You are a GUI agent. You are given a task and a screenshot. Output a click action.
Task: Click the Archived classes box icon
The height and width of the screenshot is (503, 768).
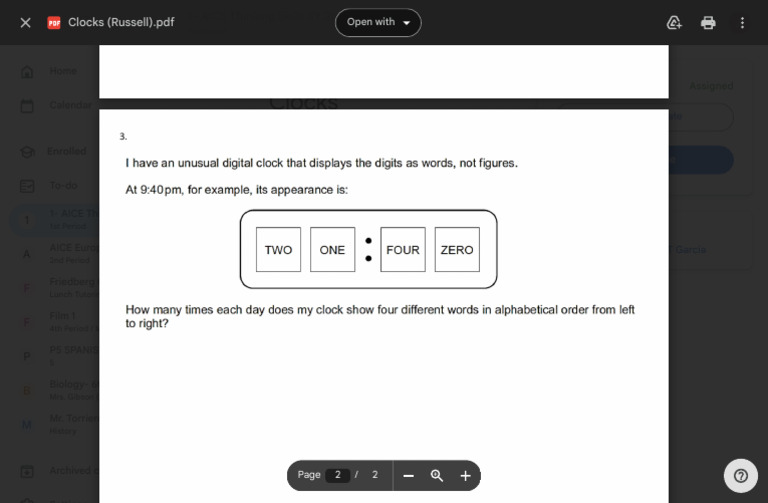(x=27, y=471)
